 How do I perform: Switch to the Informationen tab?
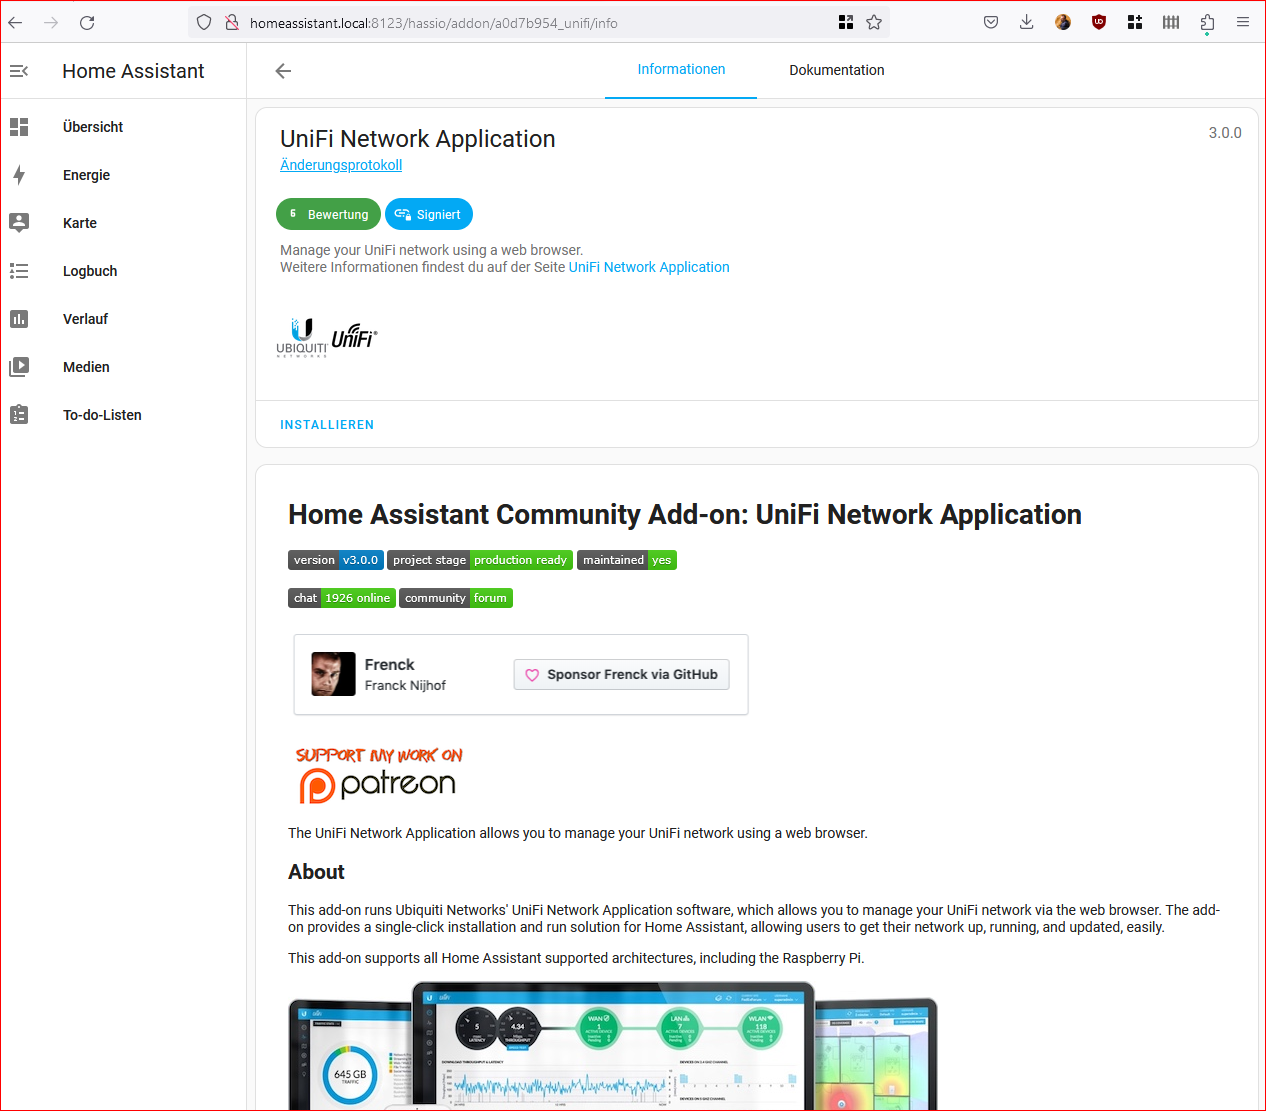tap(681, 70)
